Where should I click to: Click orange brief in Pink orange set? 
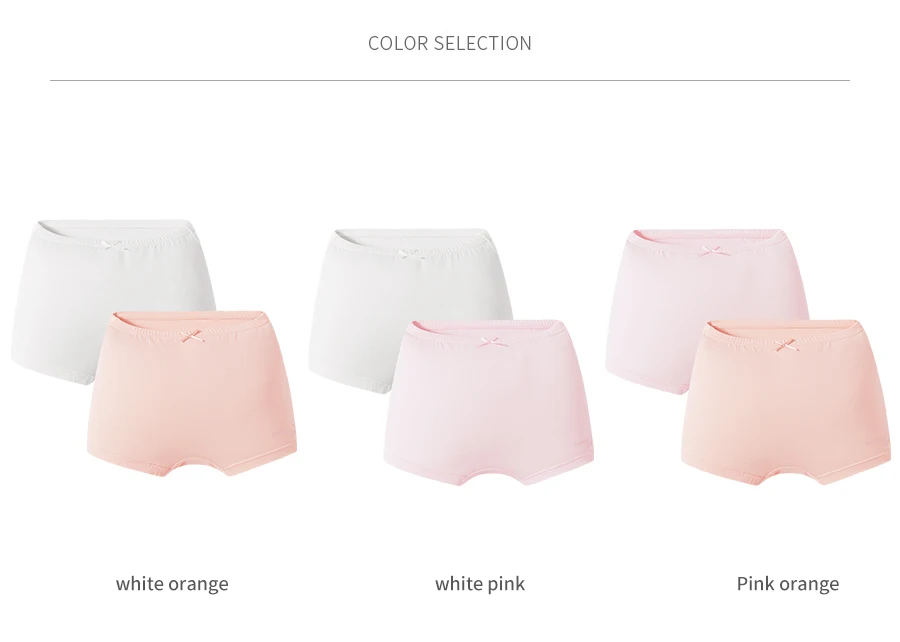tap(786, 403)
